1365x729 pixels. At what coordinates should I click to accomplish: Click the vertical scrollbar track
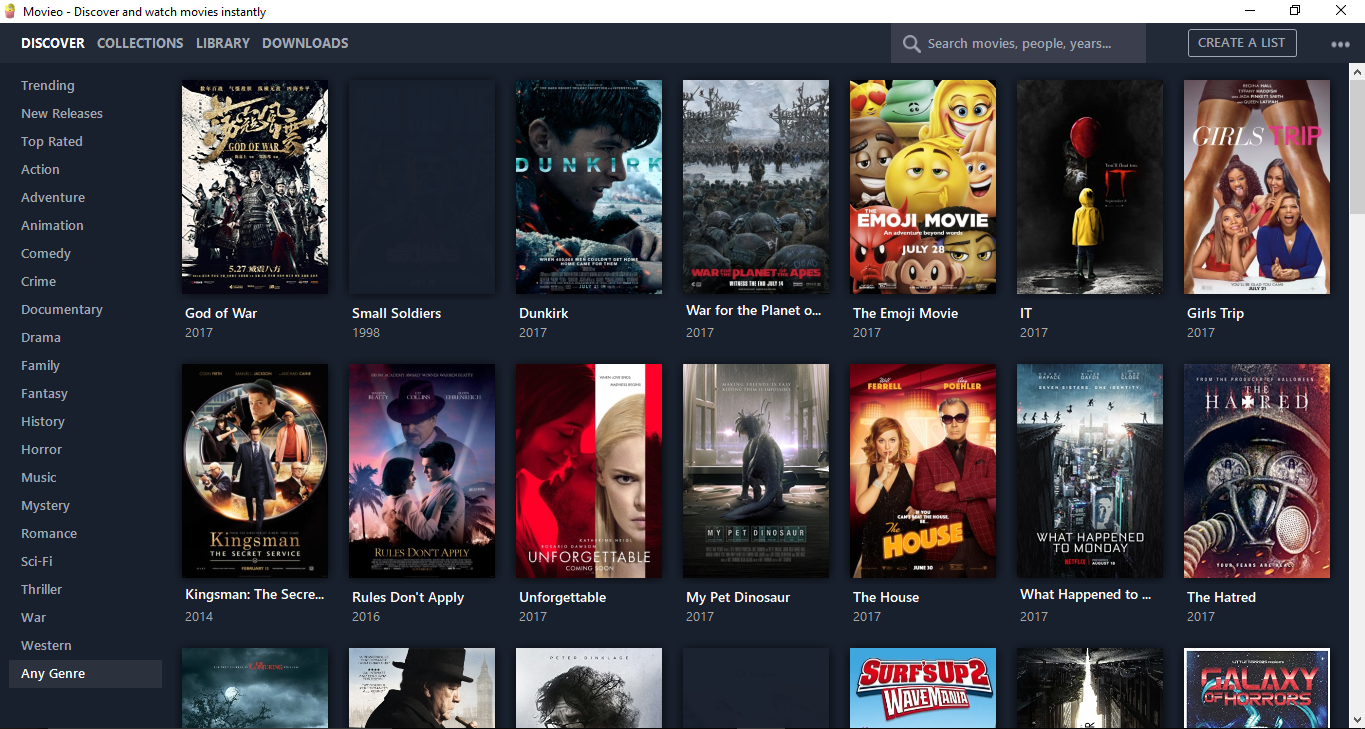(1358, 400)
